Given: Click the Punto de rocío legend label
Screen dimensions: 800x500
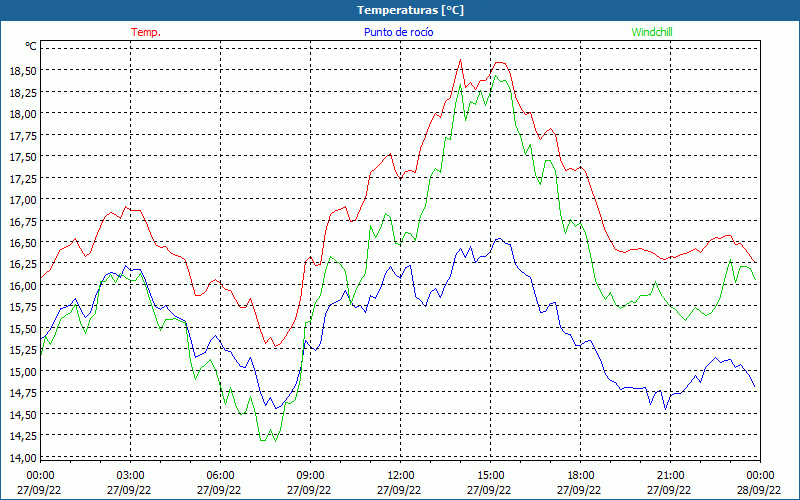Looking at the screenshot, I should click(x=398, y=32).
